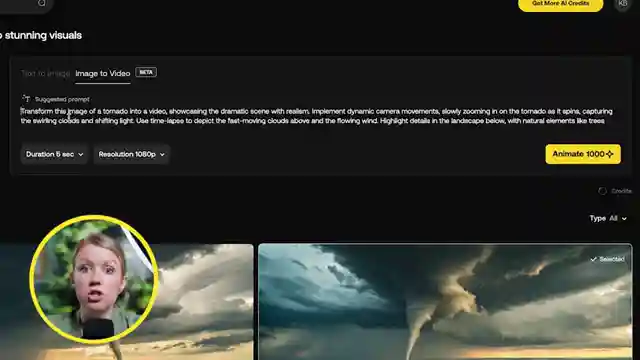Image resolution: width=640 pixels, height=360 pixels.
Task: Open the Type All filter dropdown
Action: pyautogui.click(x=608, y=218)
